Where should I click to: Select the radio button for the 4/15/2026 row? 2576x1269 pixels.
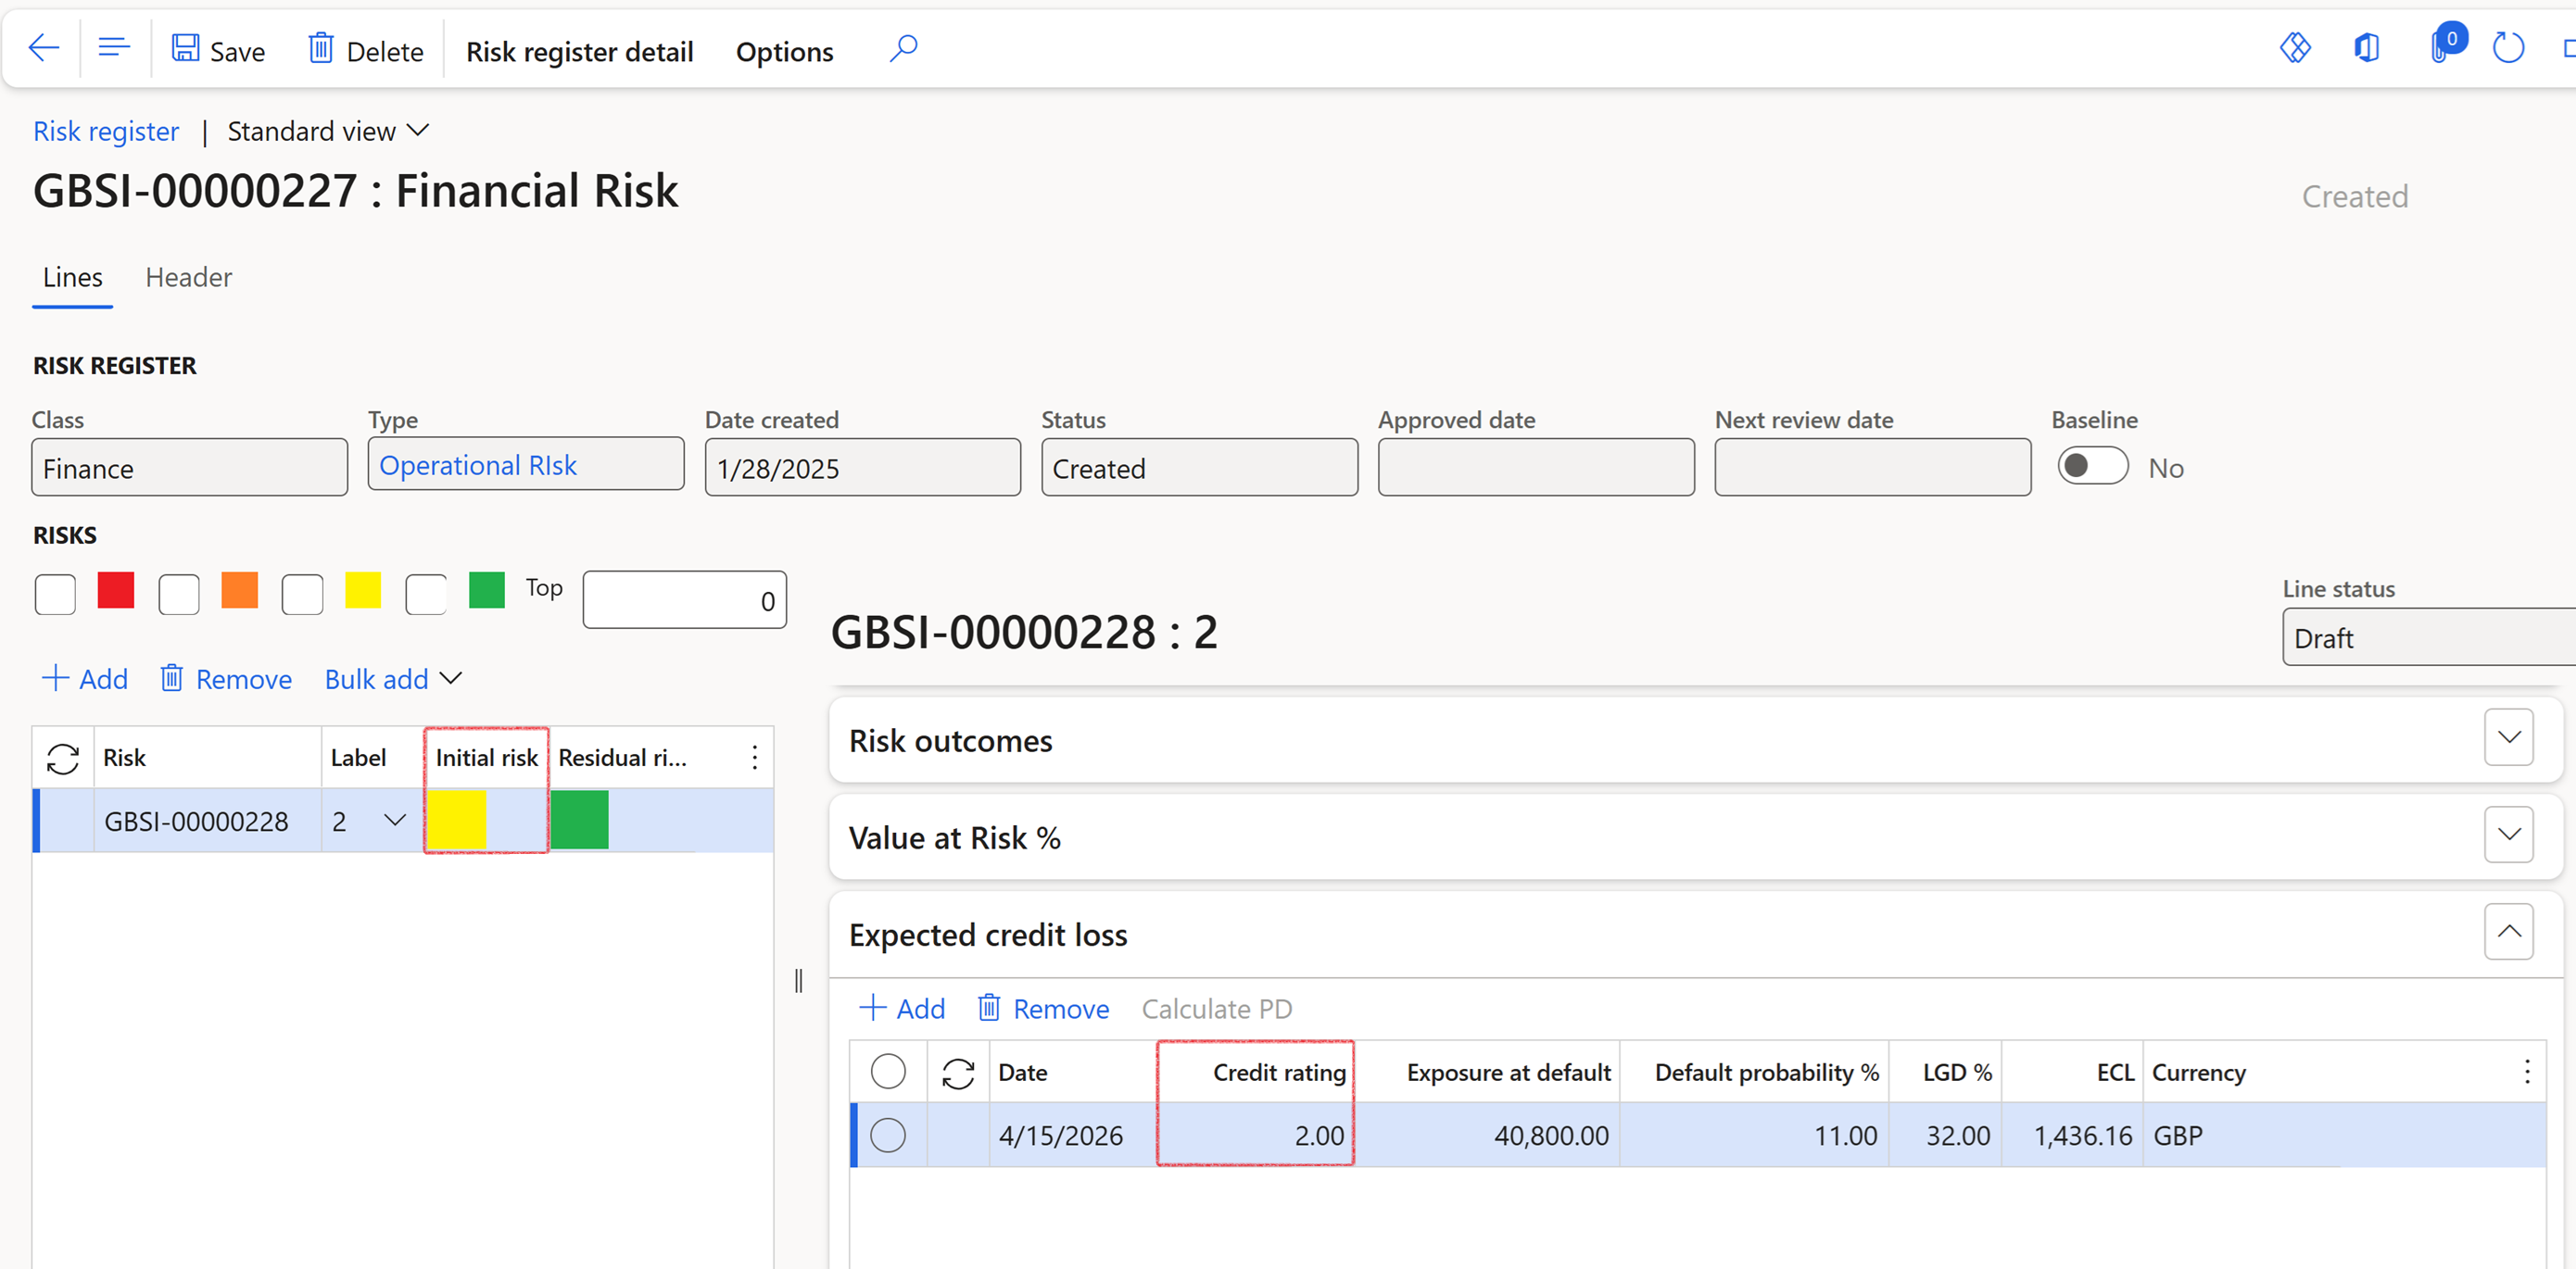point(888,1135)
